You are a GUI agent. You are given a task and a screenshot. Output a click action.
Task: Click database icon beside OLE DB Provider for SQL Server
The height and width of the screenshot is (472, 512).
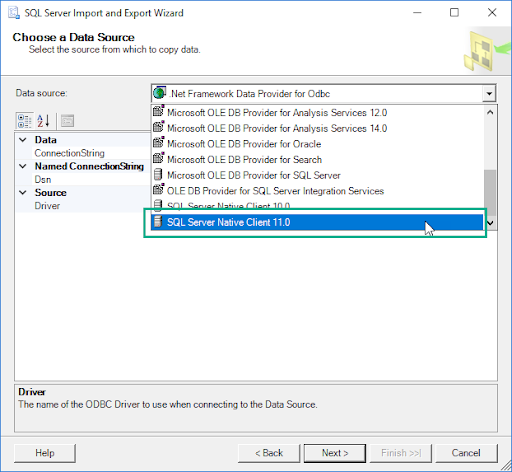158,174
